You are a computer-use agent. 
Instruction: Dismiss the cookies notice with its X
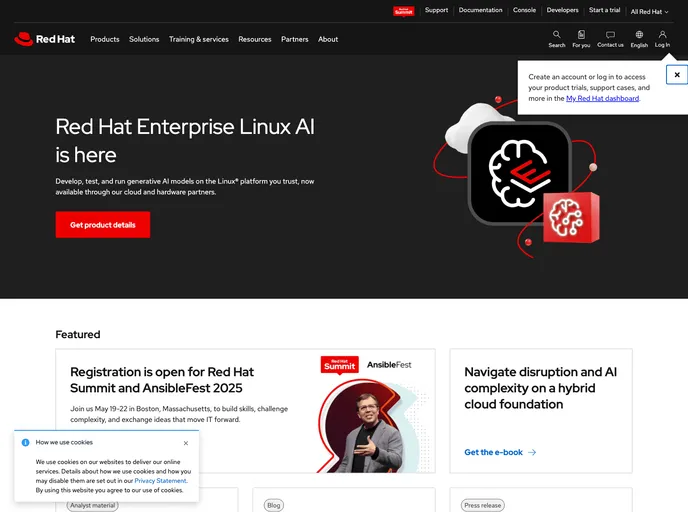(186, 443)
